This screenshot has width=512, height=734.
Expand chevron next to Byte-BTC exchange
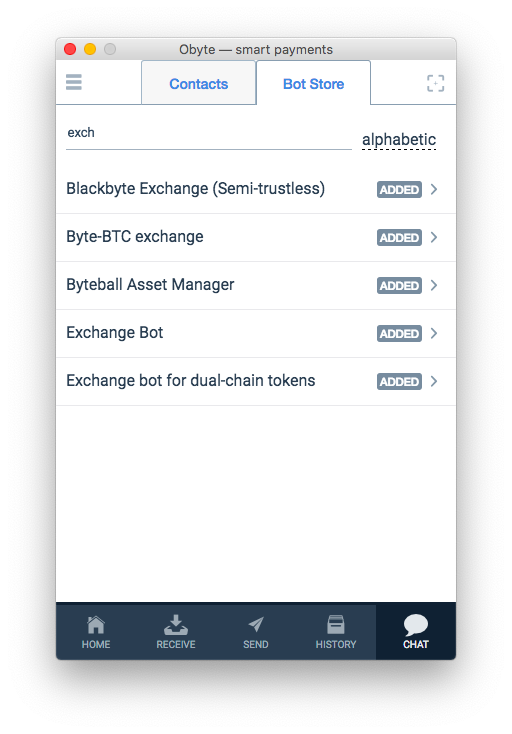[434, 237]
